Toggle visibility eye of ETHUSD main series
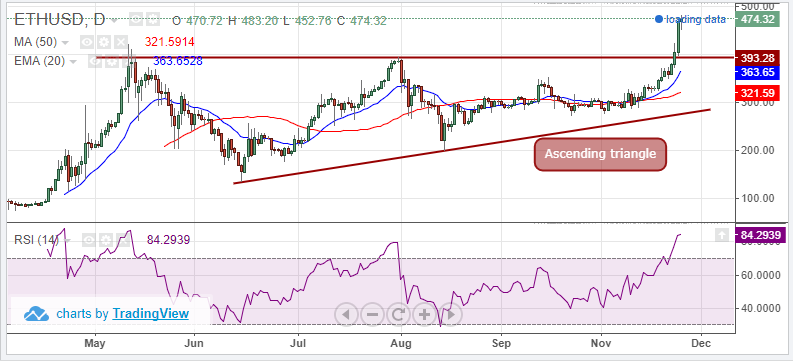The height and width of the screenshot is (361, 793). pyautogui.click(x=136, y=20)
